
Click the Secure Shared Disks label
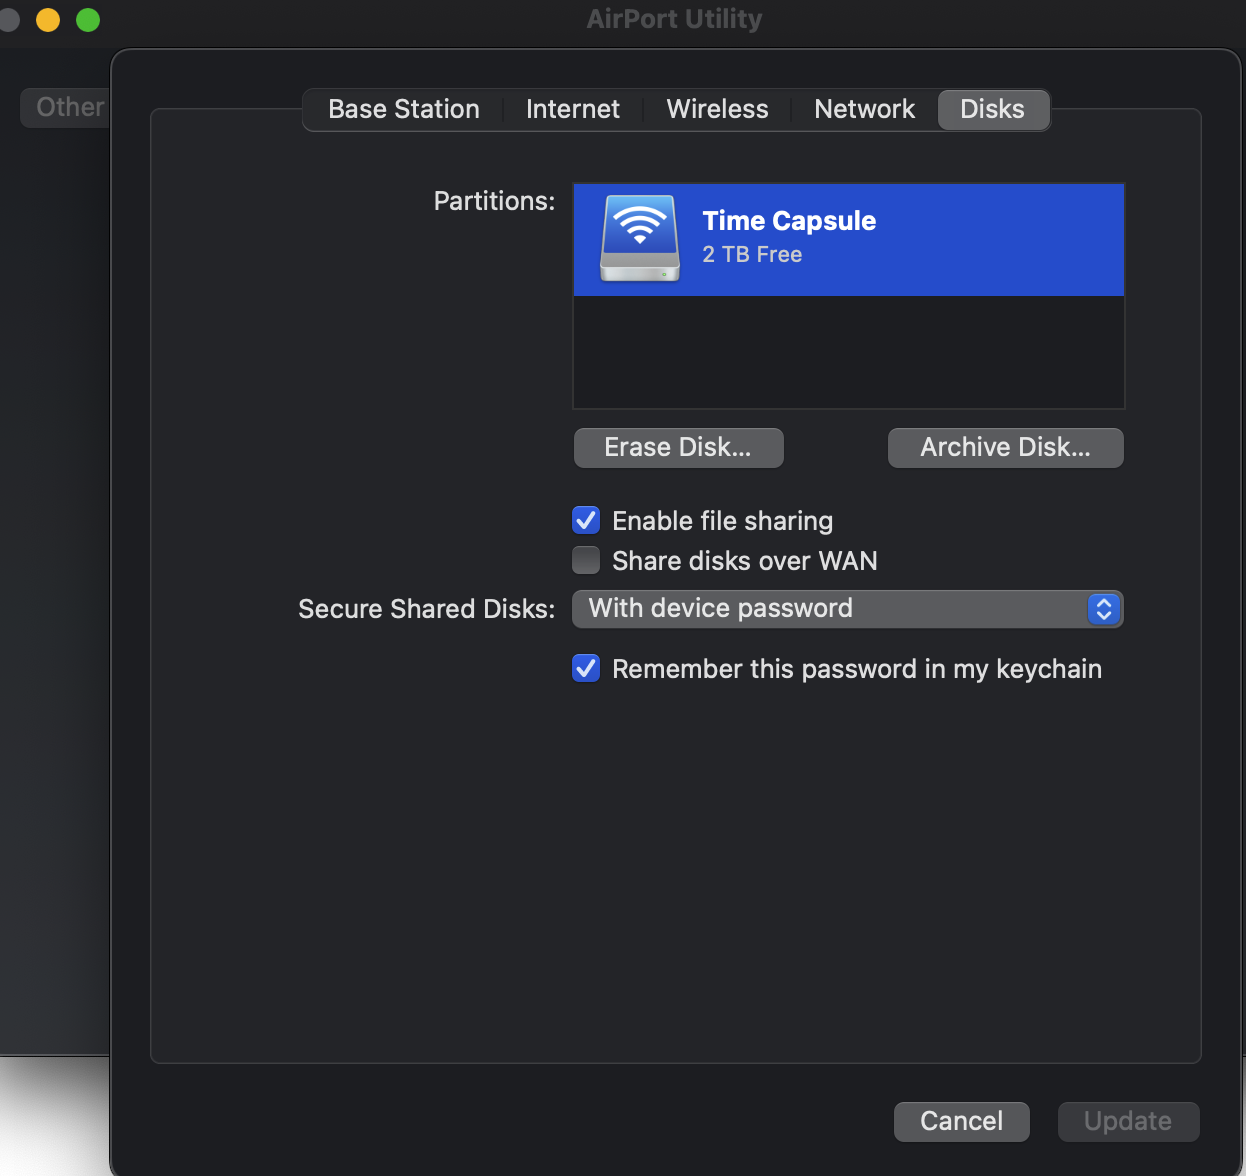click(x=426, y=609)
